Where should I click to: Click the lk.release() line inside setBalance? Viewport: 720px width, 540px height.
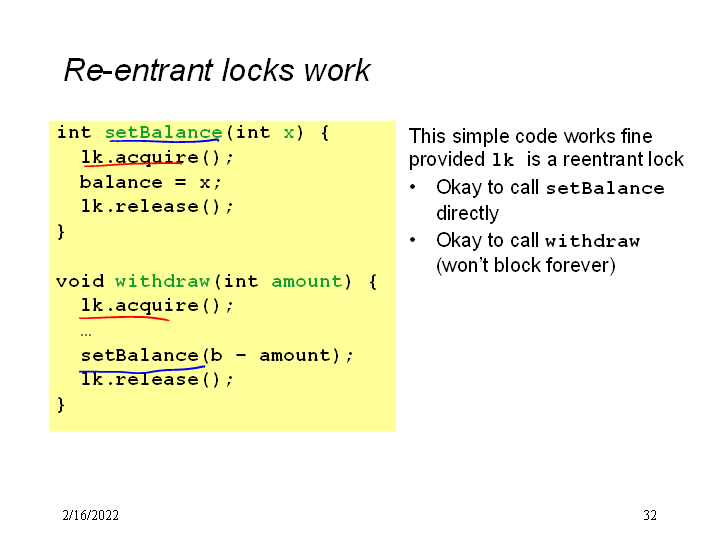[157, 207]
